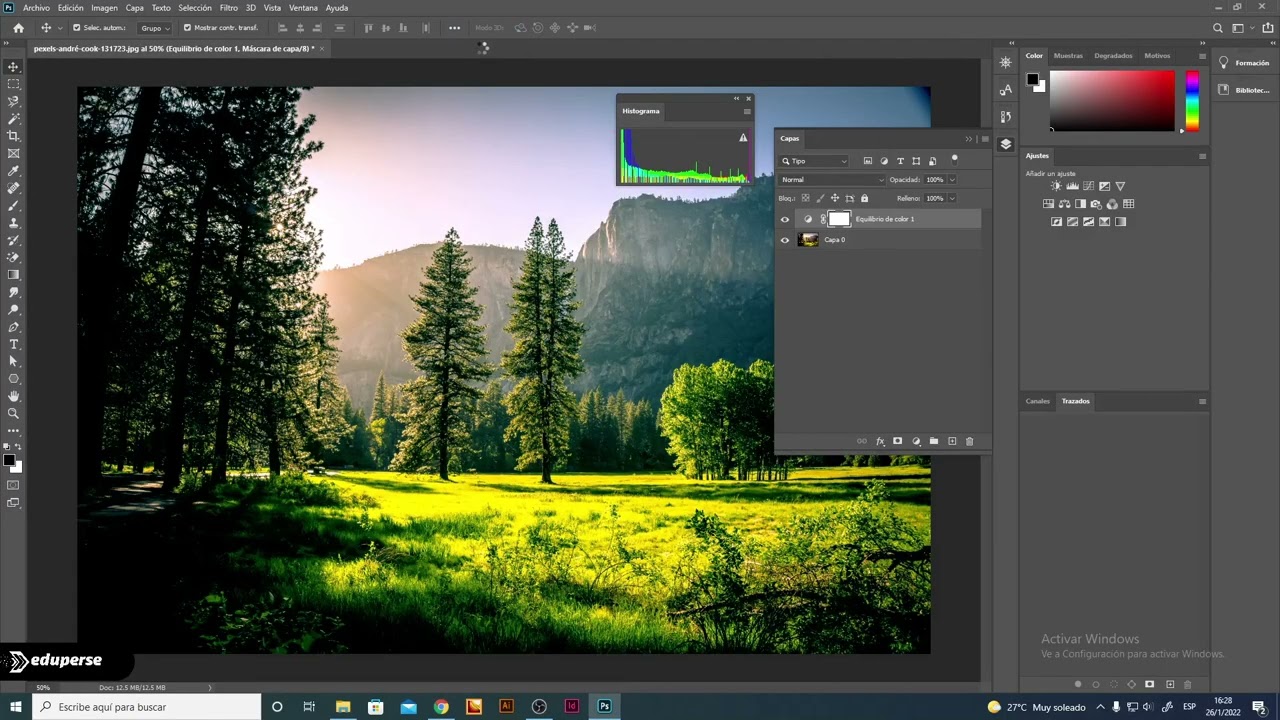Click the Windows taskbar search box

[x=147, y=707]
